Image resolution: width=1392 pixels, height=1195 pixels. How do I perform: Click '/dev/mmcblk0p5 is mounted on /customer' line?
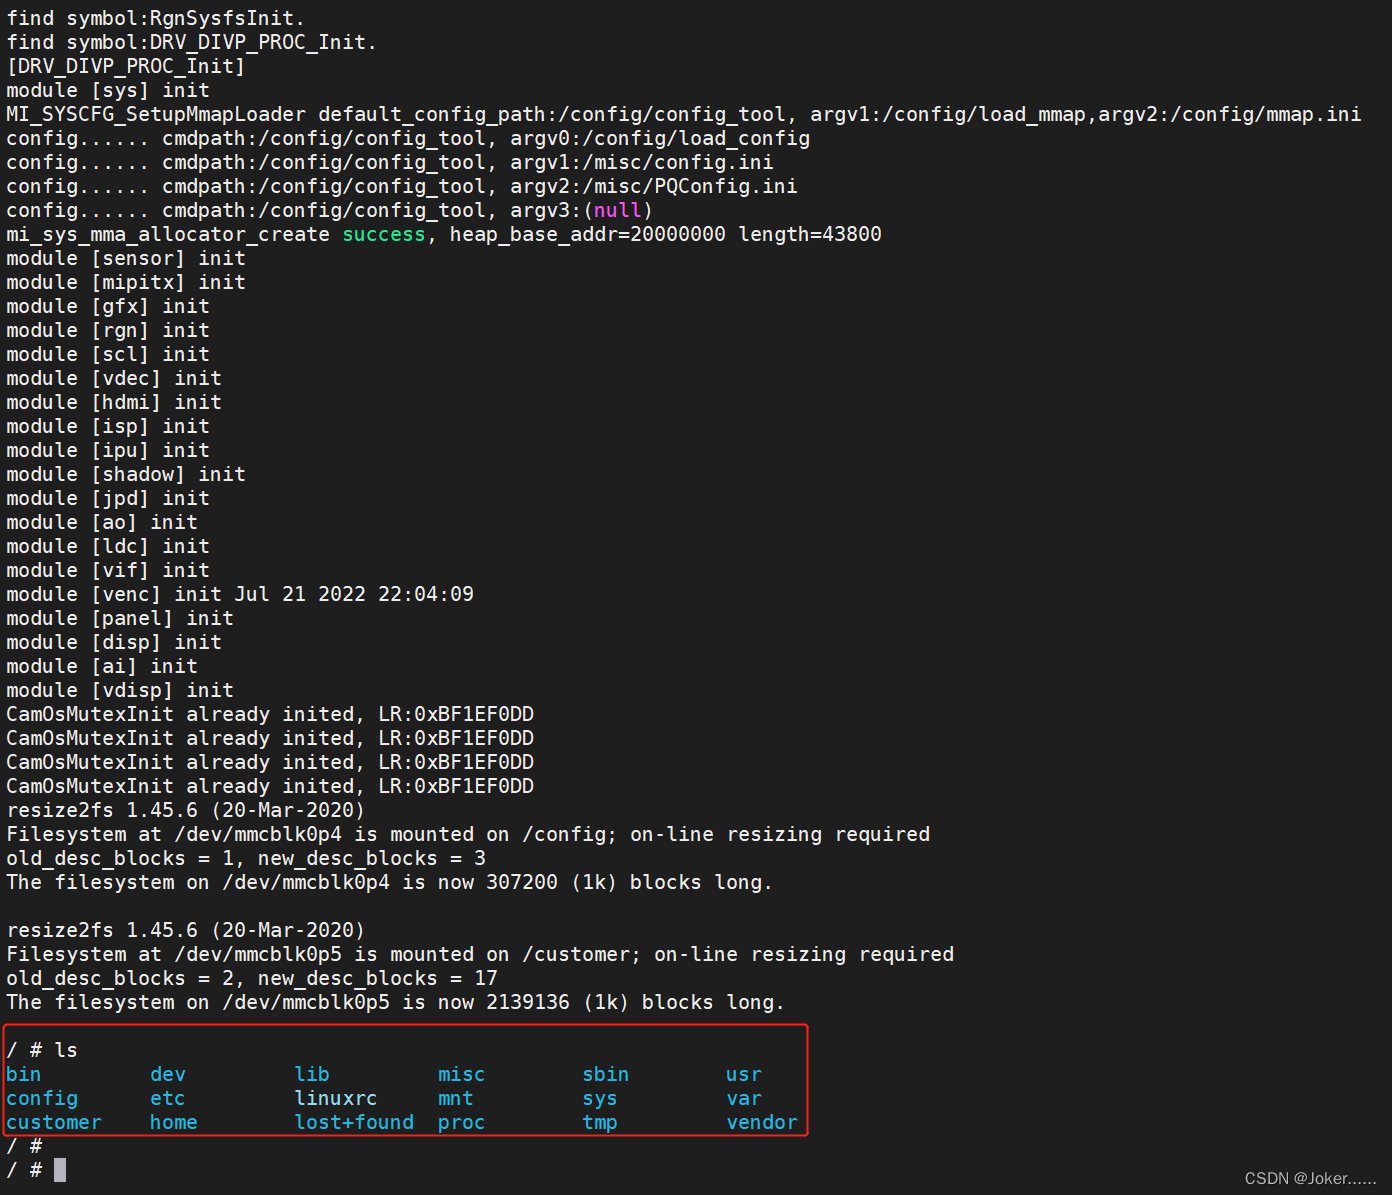click(x=480, y=954)
